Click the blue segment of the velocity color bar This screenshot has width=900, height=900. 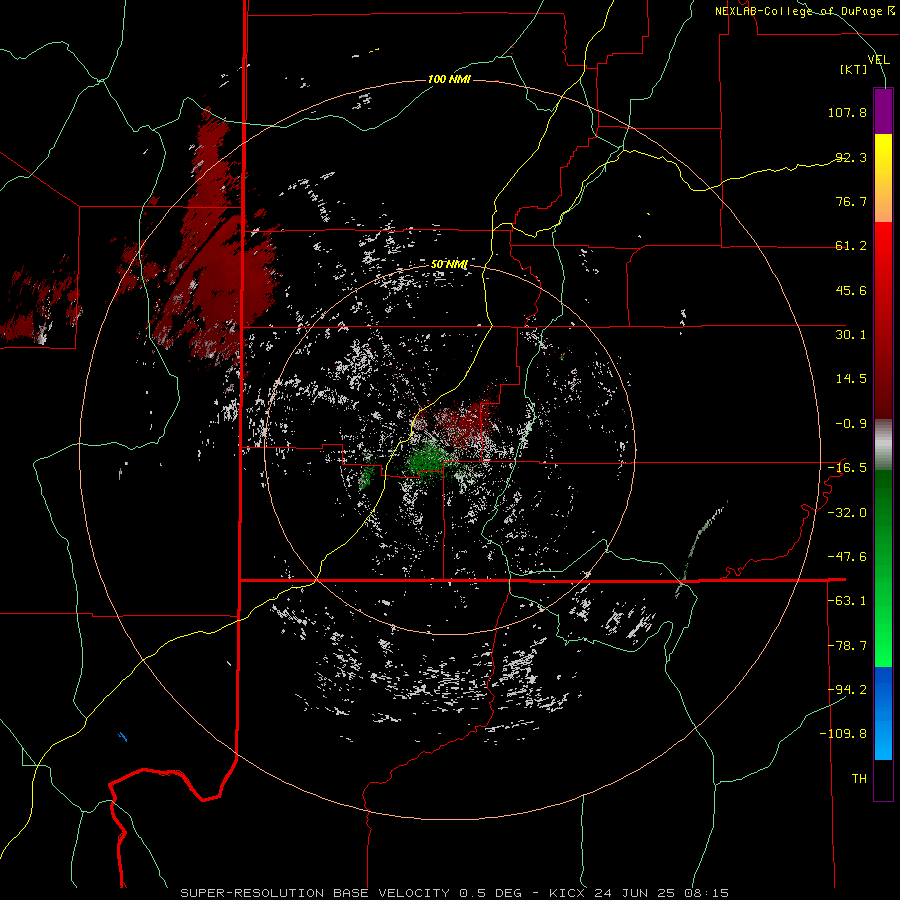pyautogui.click(x=883, y=713)
